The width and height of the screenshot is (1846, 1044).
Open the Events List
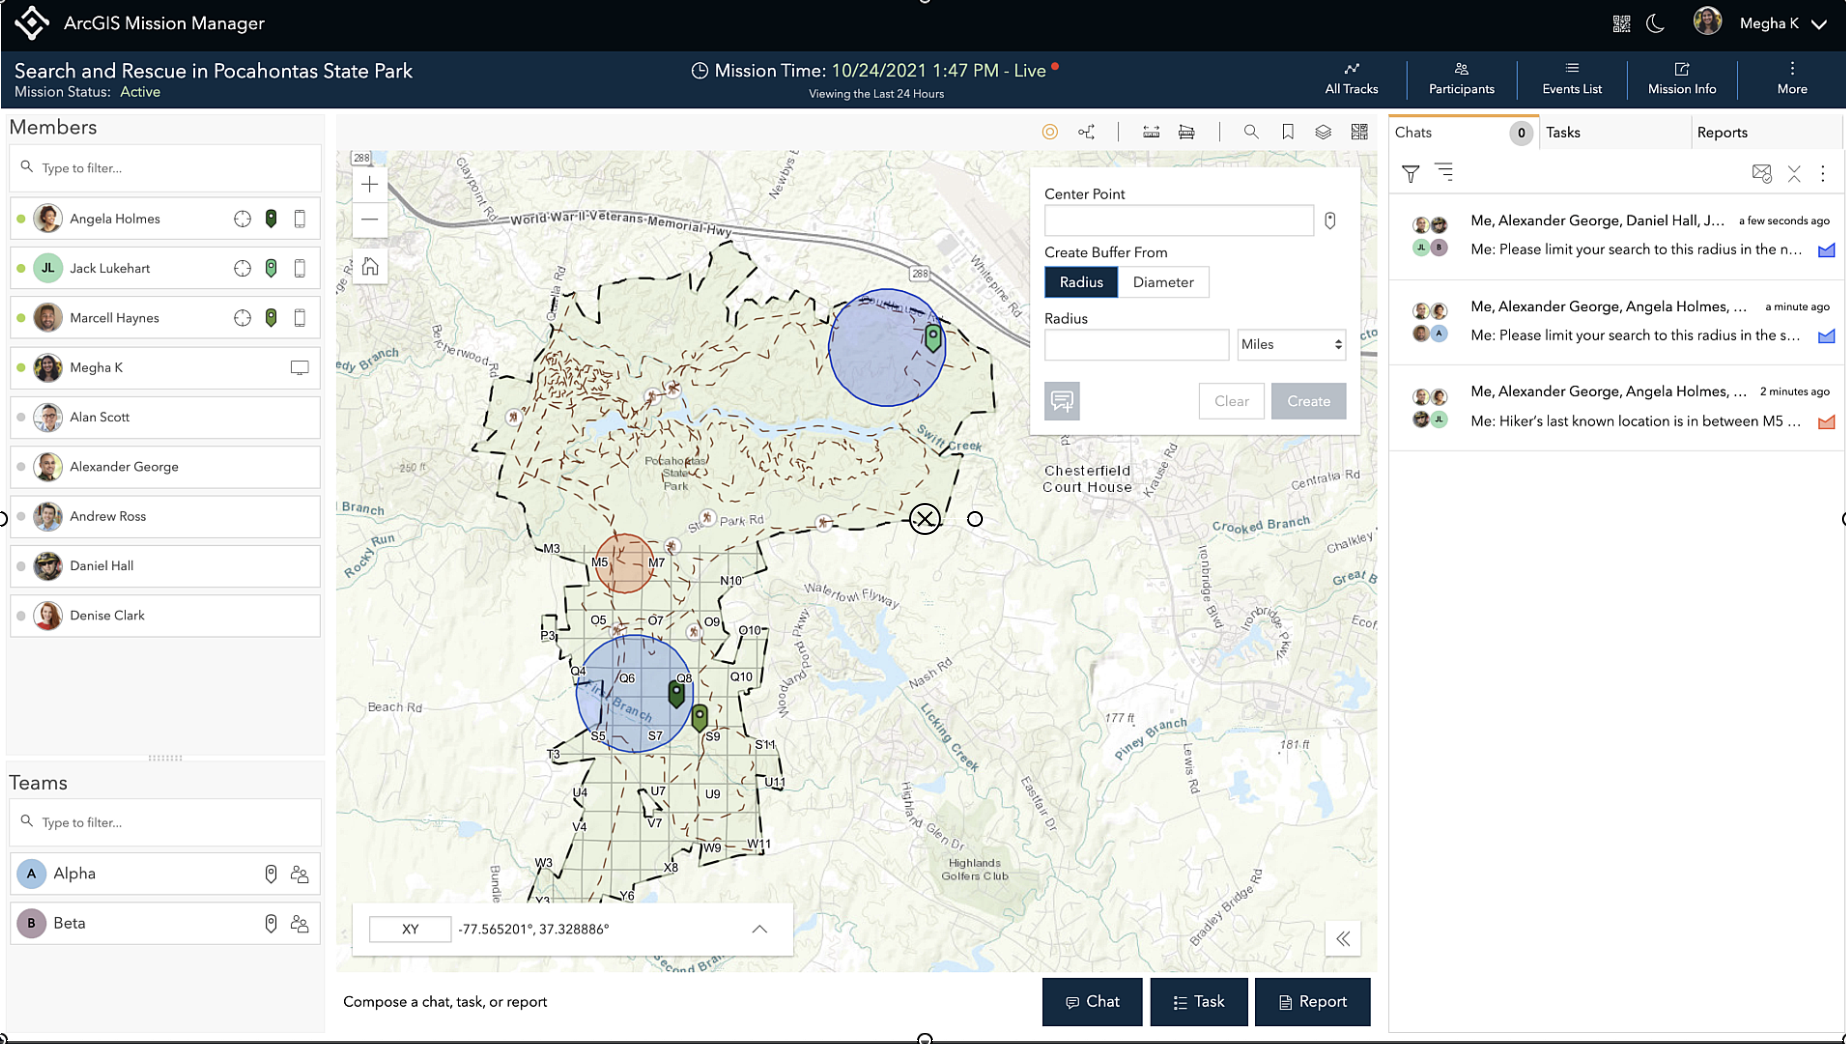pos(1571,79)
